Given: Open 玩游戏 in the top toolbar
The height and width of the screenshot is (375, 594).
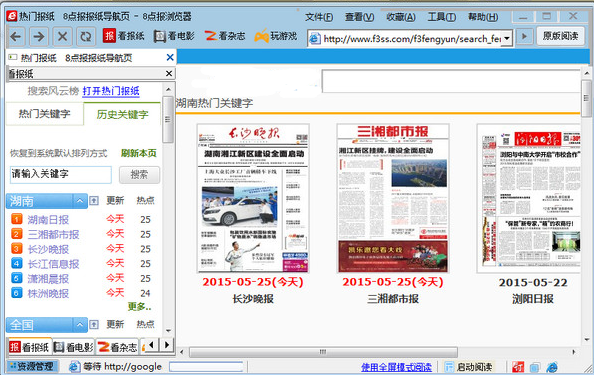Looking at the screenshot, I should [x=275, y=36].
